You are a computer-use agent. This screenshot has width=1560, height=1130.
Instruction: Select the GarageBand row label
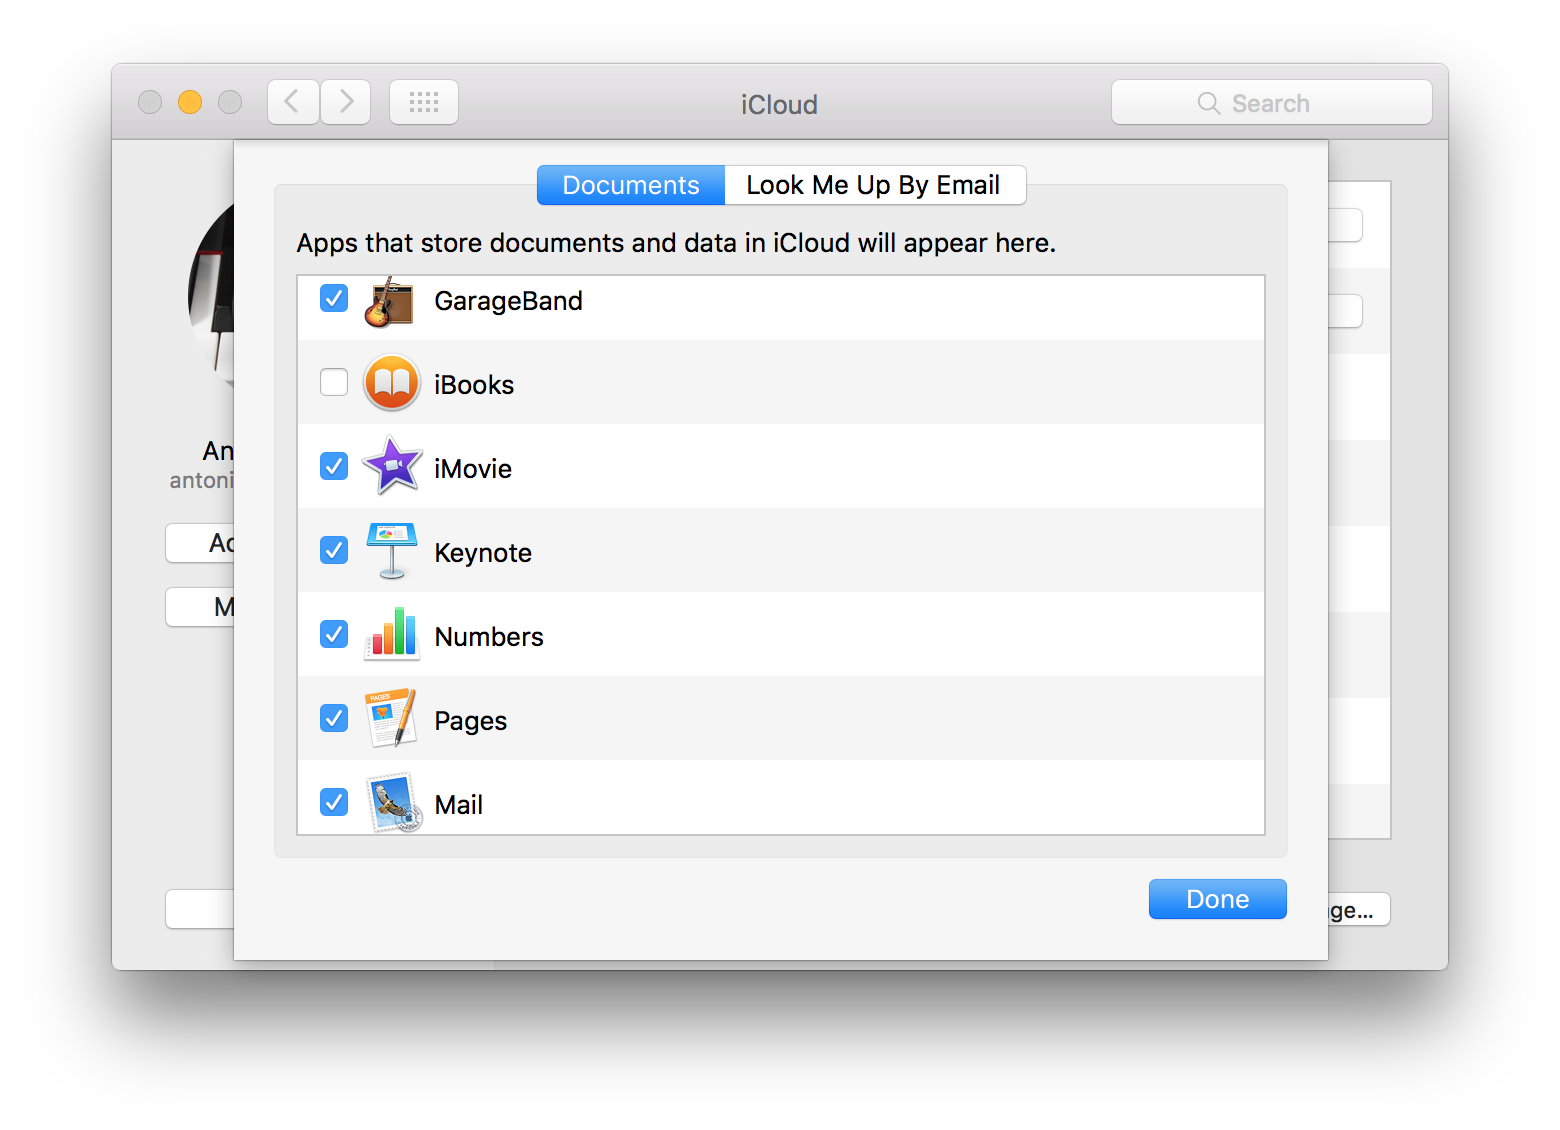coord(508,301)
